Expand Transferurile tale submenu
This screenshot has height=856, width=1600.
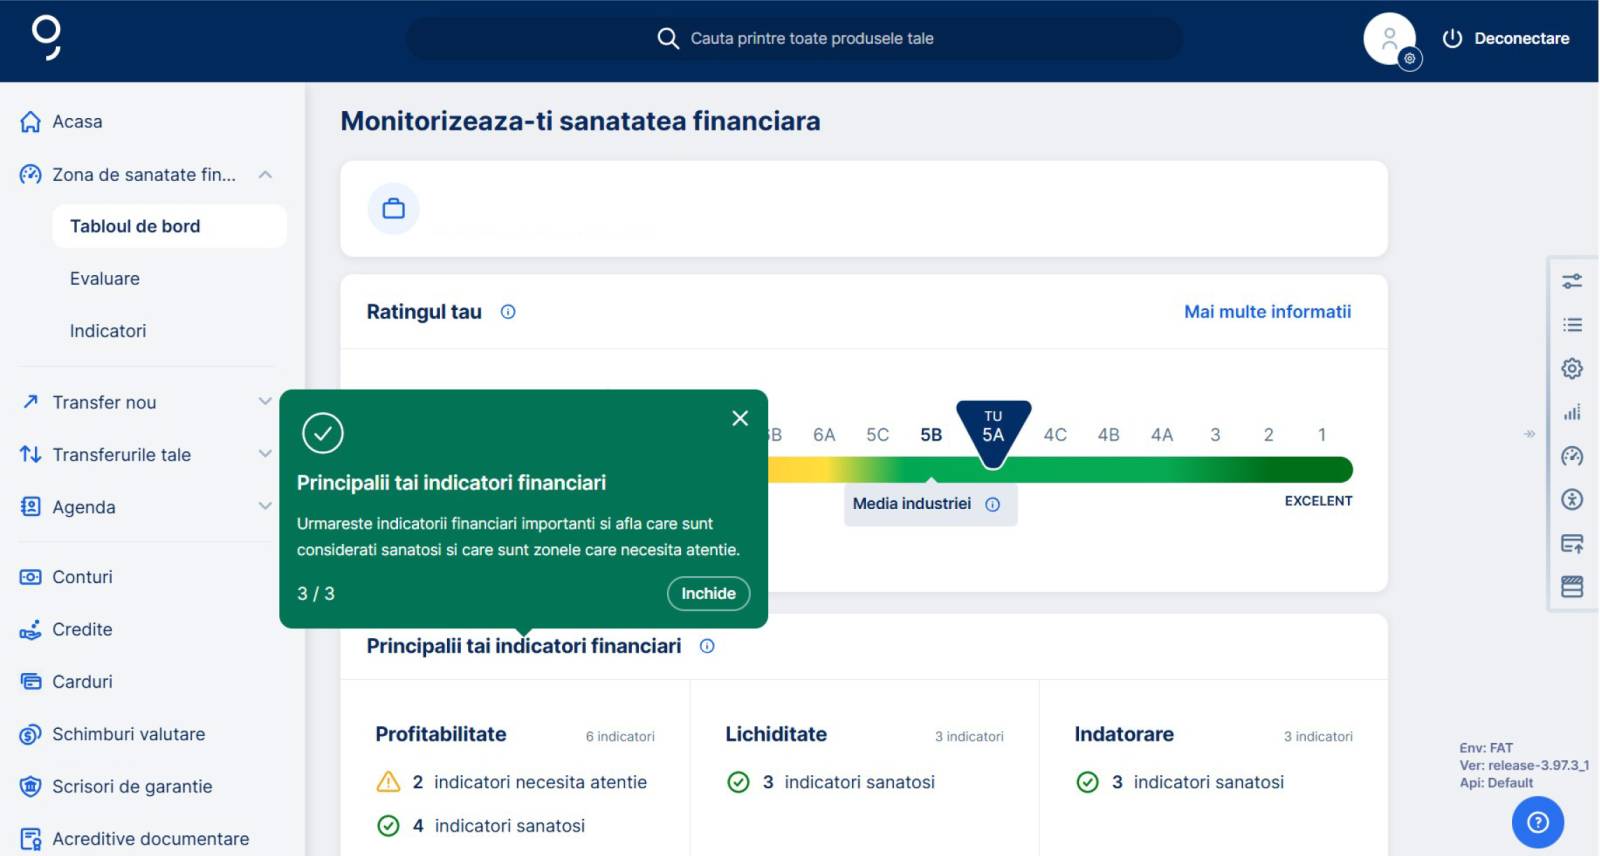[x=265, y=454]
